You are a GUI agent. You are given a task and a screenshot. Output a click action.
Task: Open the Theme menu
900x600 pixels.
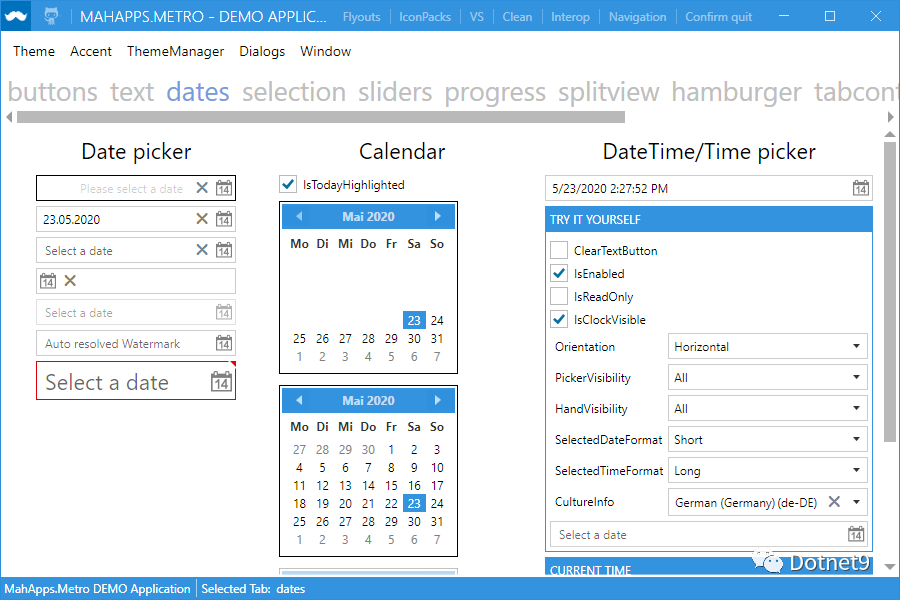[x=34, y=51]
